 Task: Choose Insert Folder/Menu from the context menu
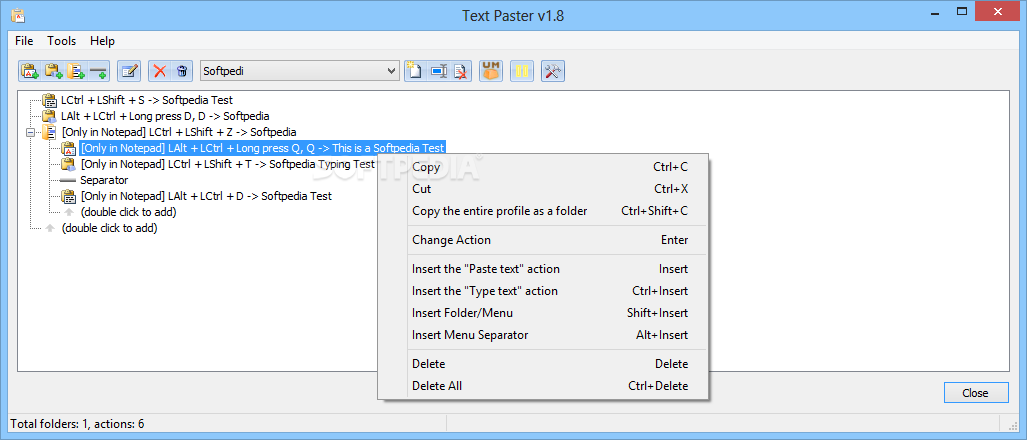click(543, 313)
